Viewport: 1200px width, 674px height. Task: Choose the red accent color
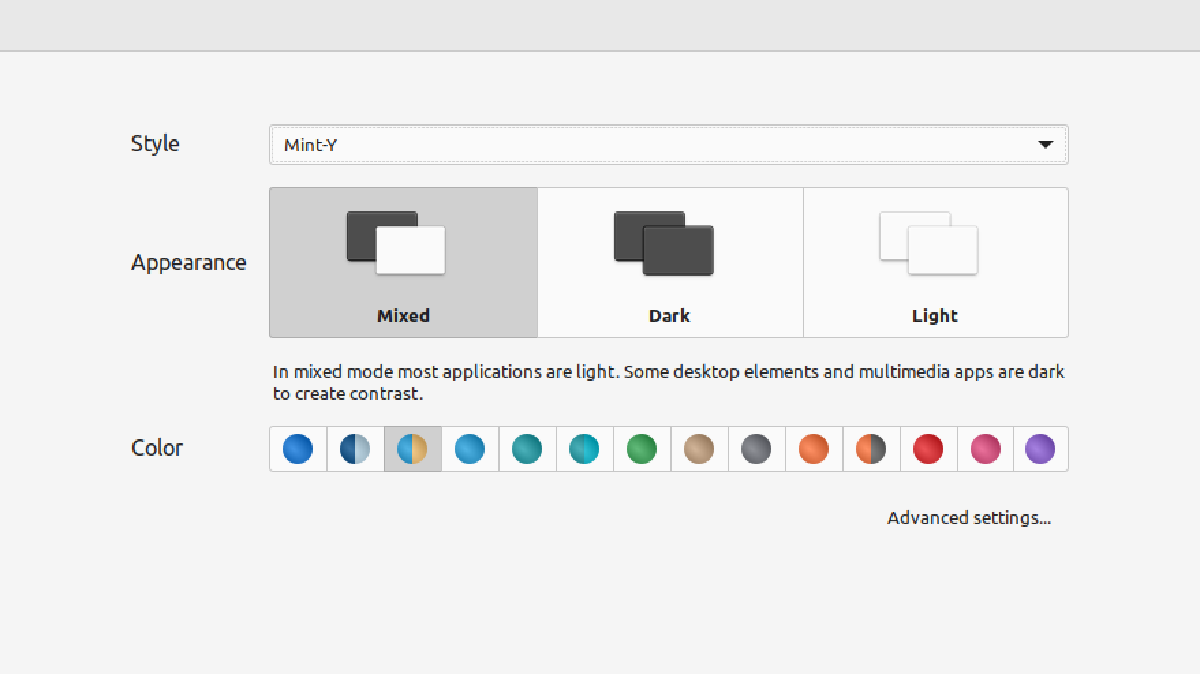coord(926,449)
